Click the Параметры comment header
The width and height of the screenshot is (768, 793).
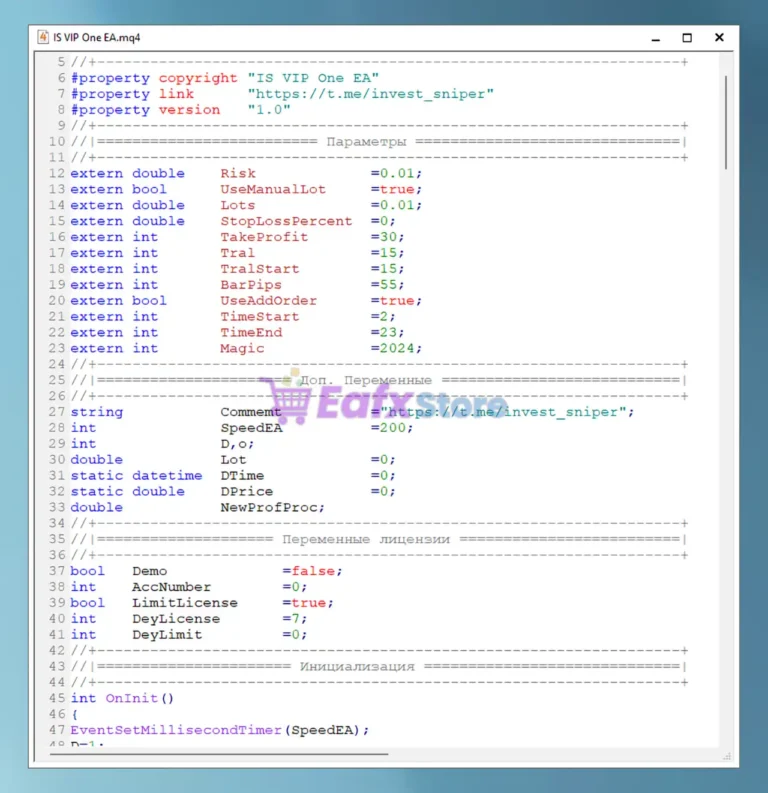[366, 142]
